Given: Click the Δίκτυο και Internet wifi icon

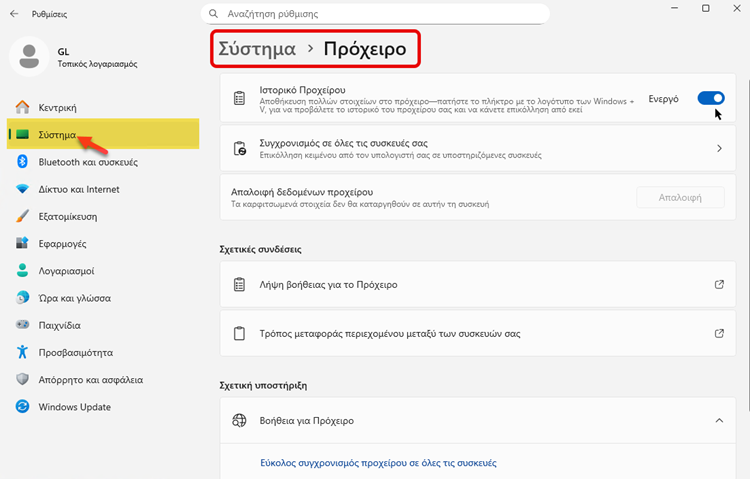Looking at the screenshot, I should [x=22, y=189].
